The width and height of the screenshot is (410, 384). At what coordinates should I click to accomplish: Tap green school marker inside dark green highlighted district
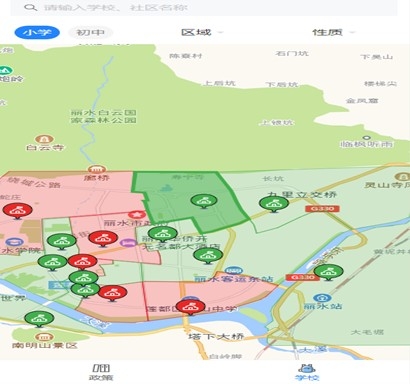click(204, 201)
